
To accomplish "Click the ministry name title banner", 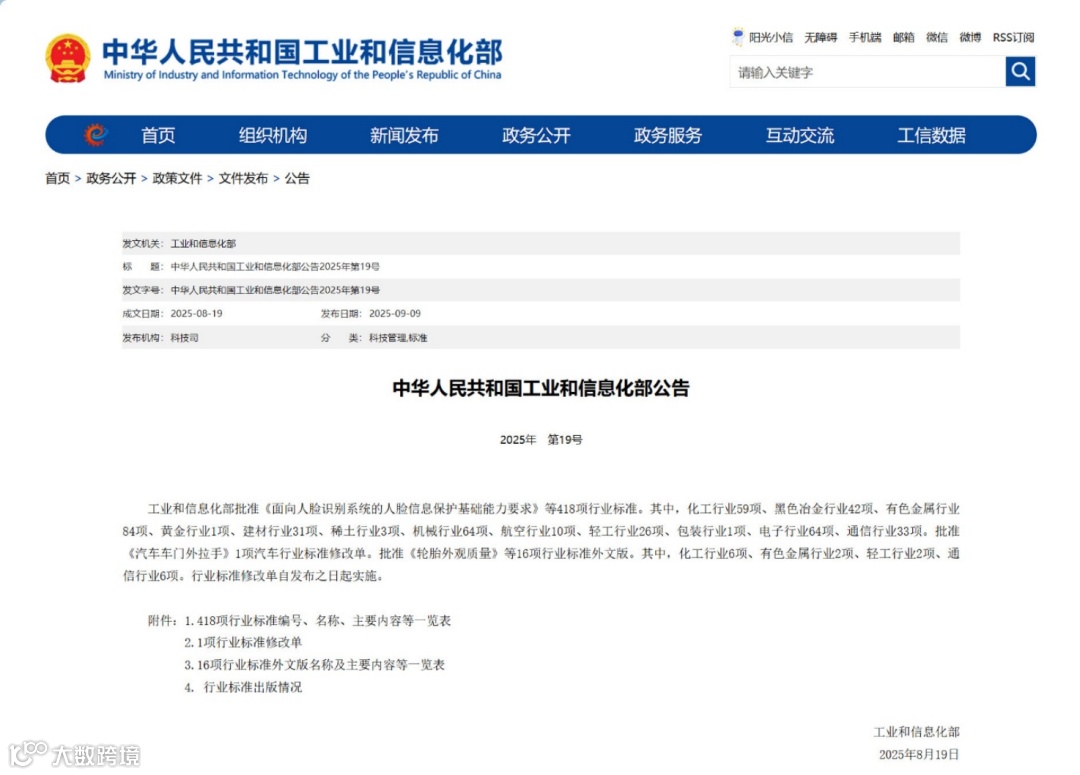I will coord(302,59).
